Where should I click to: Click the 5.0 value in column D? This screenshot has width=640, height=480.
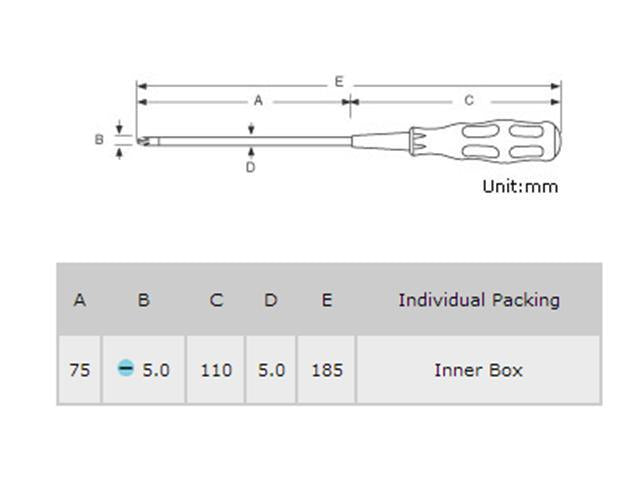click(271, 370)
